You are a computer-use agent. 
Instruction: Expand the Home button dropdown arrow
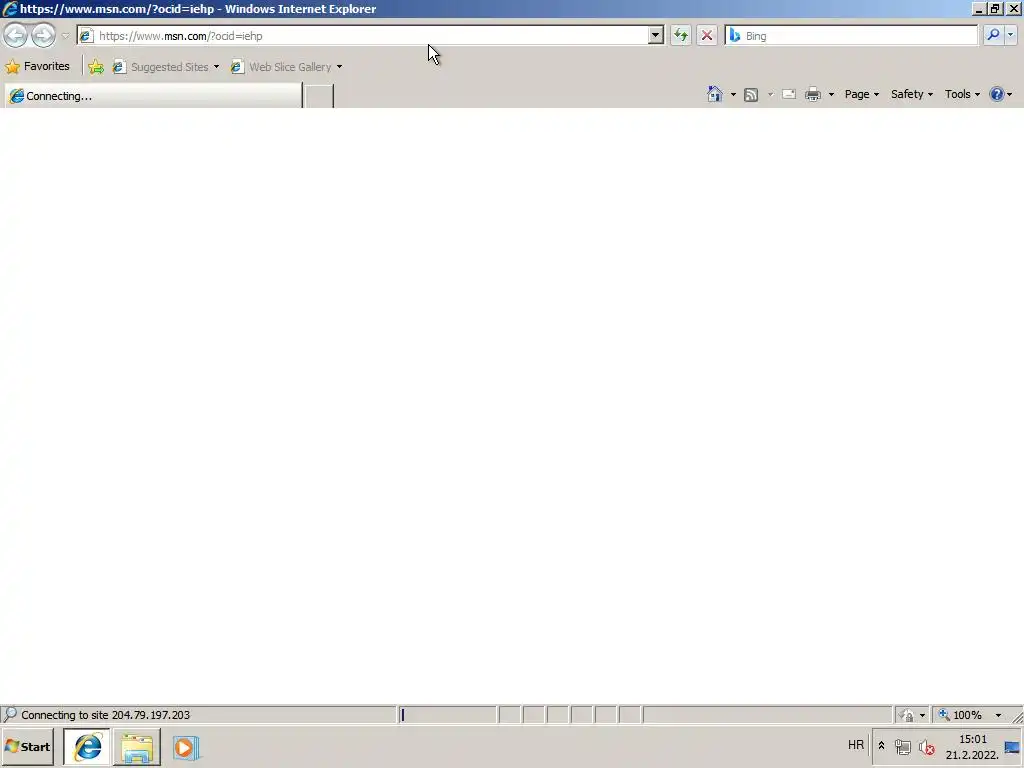(733, 95)
